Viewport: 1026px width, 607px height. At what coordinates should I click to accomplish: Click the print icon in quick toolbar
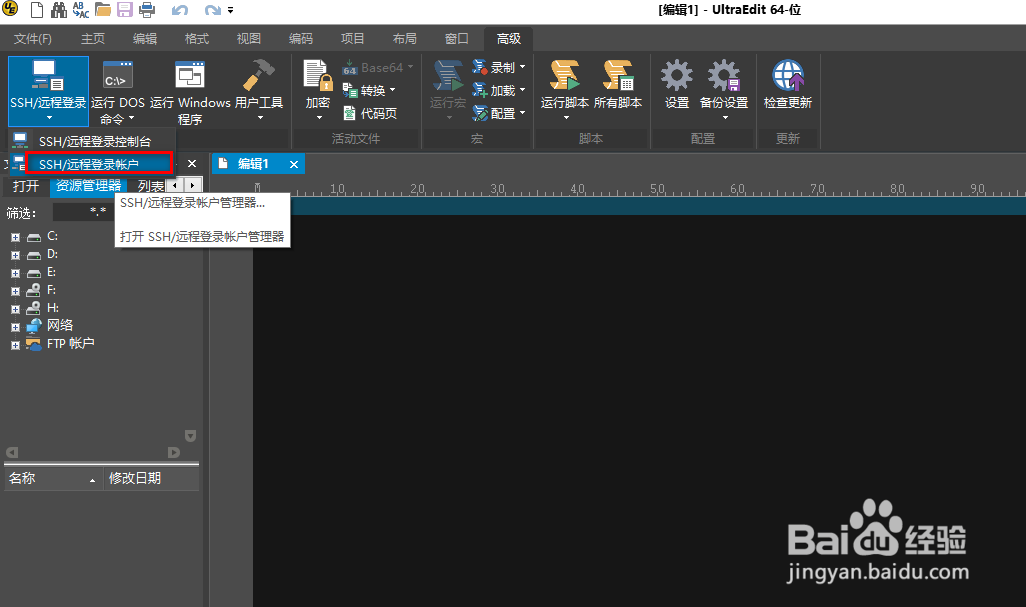click(x=147, y=10)
